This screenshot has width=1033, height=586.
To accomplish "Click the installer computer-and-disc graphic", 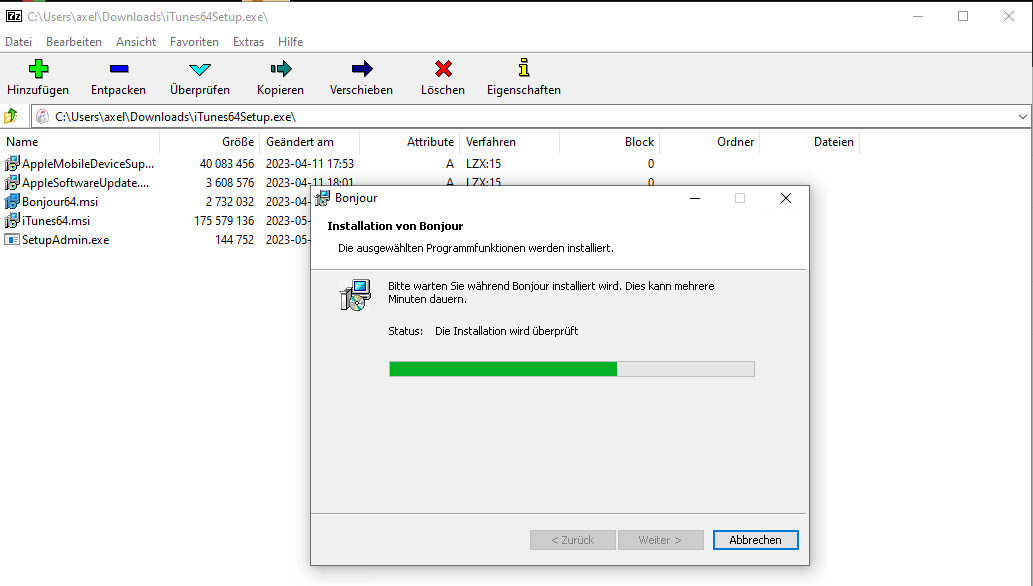I will click(x=356, y=295).
